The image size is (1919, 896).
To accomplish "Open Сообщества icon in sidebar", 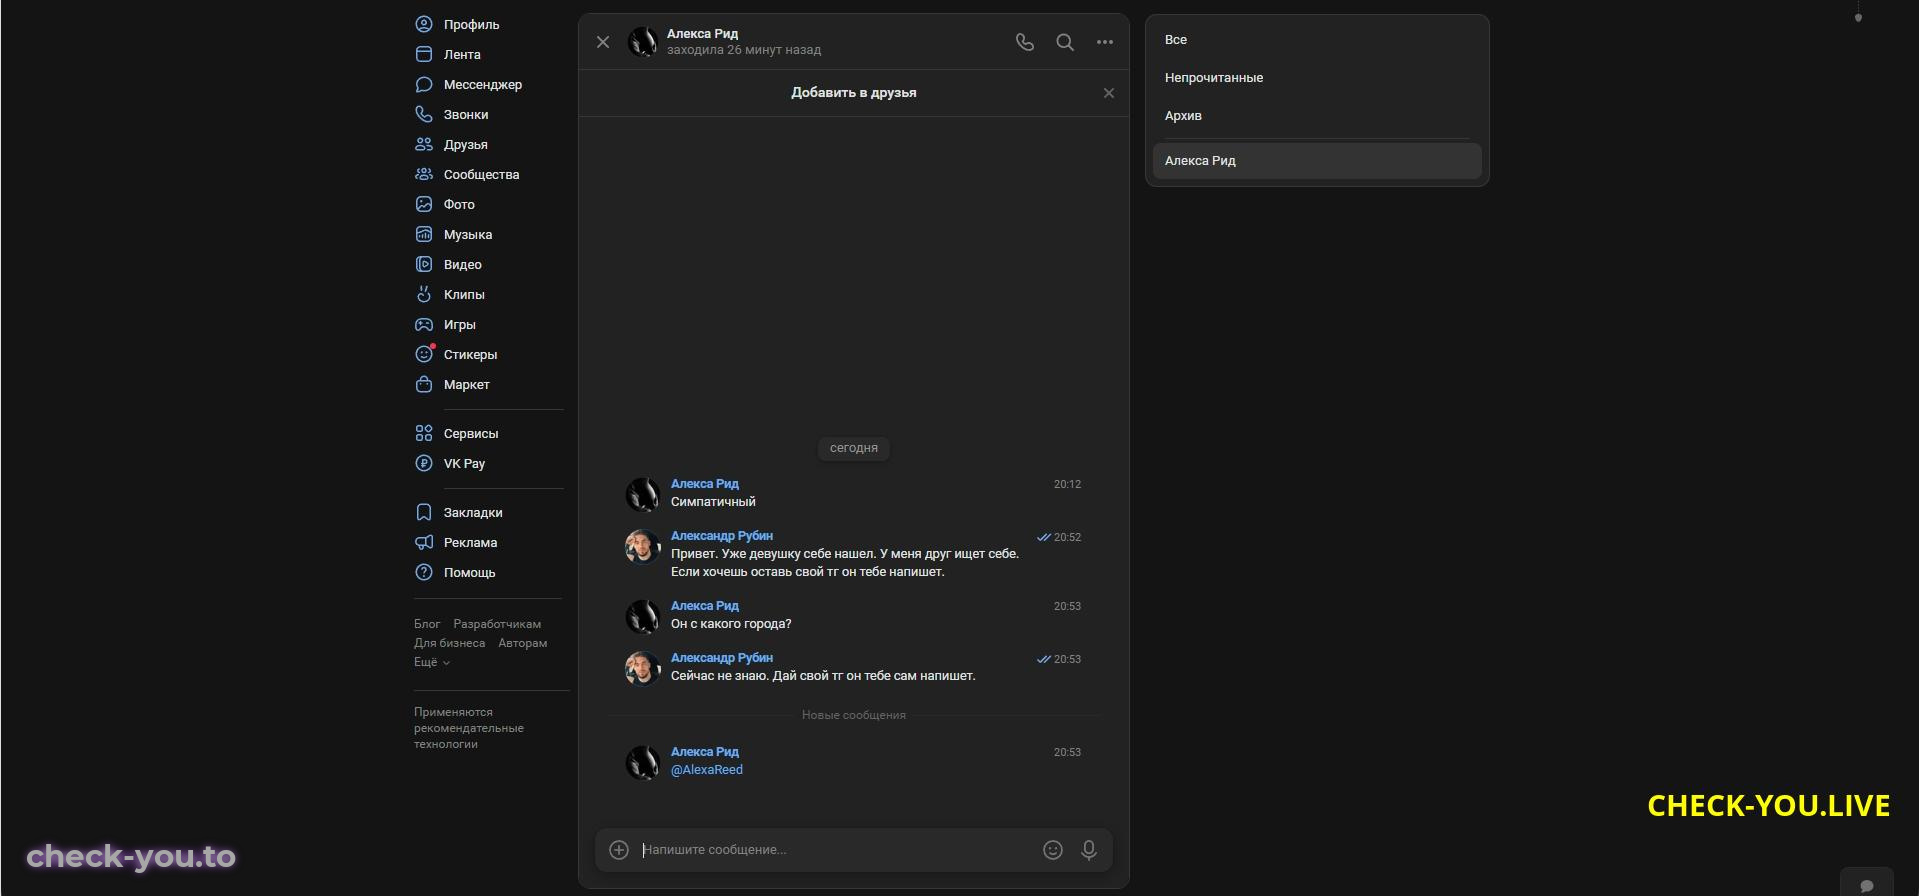I will tap(424, 174).
